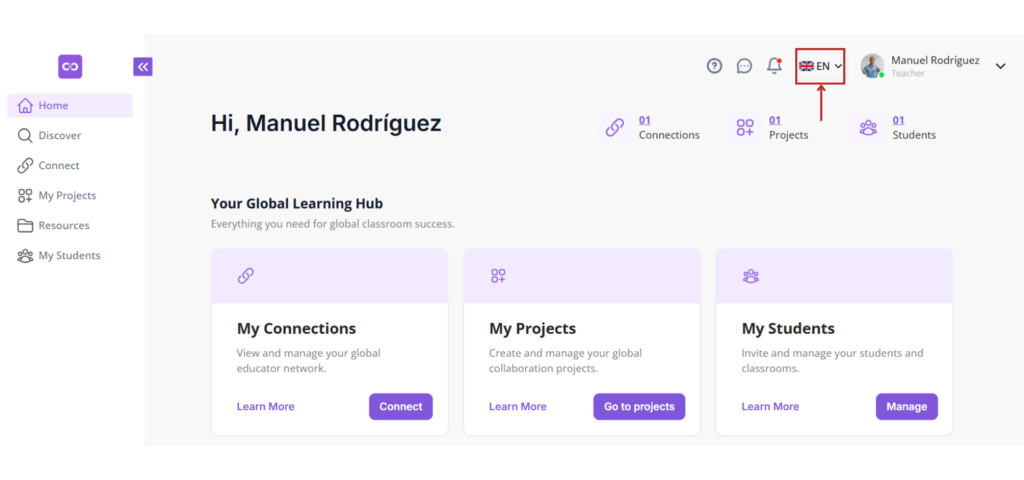Click the Resources folder icon in sidebar
Screen dimensions: 1024x480
coord(25,226)
